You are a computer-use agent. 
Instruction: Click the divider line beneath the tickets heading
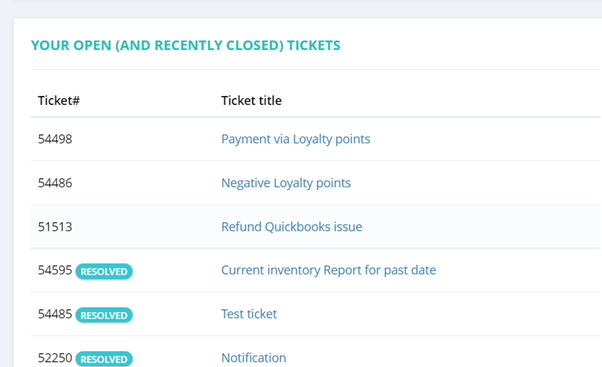coord(316,69)
